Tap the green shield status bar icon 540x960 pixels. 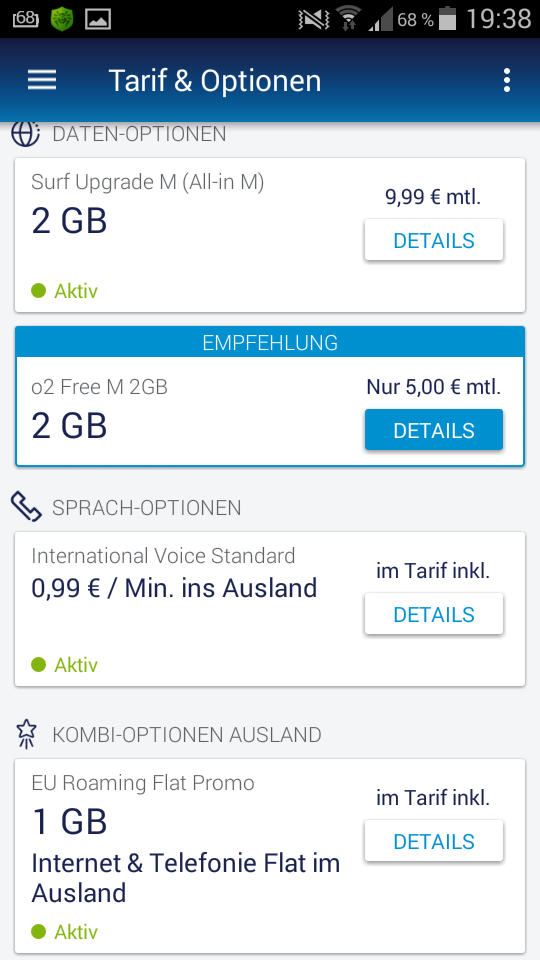[x=61, y=19]
